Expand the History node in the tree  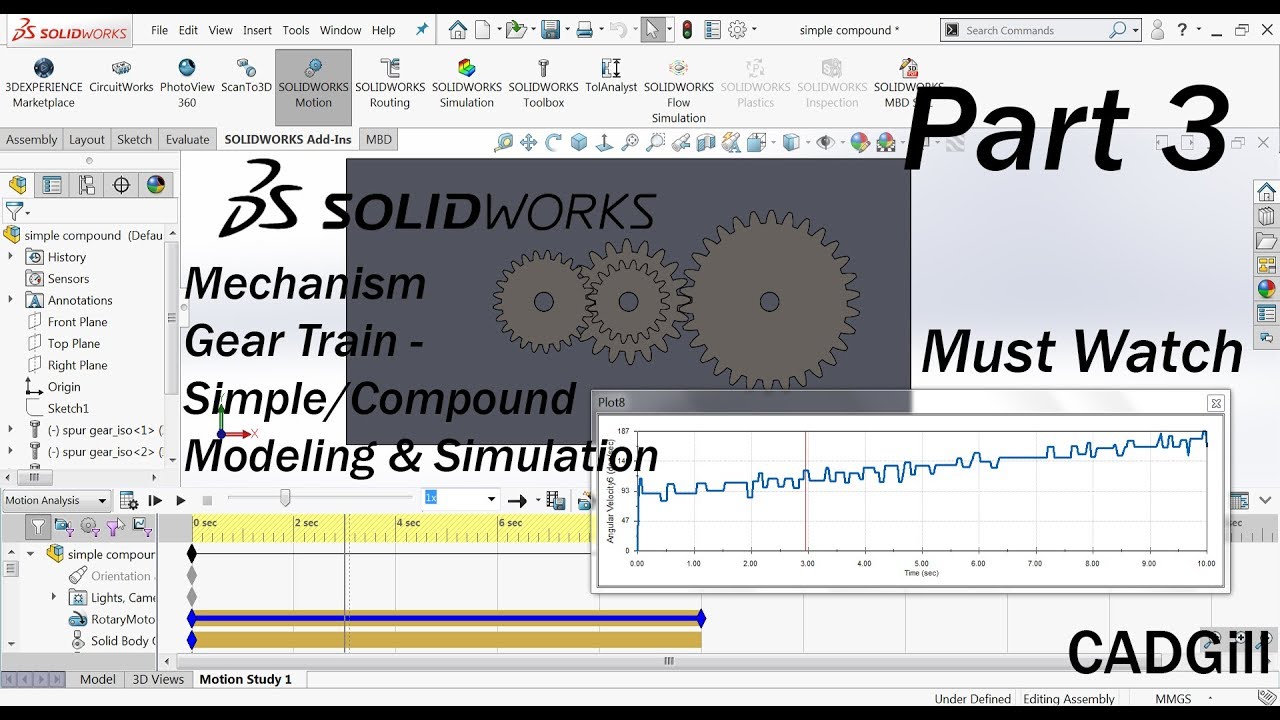11,257
